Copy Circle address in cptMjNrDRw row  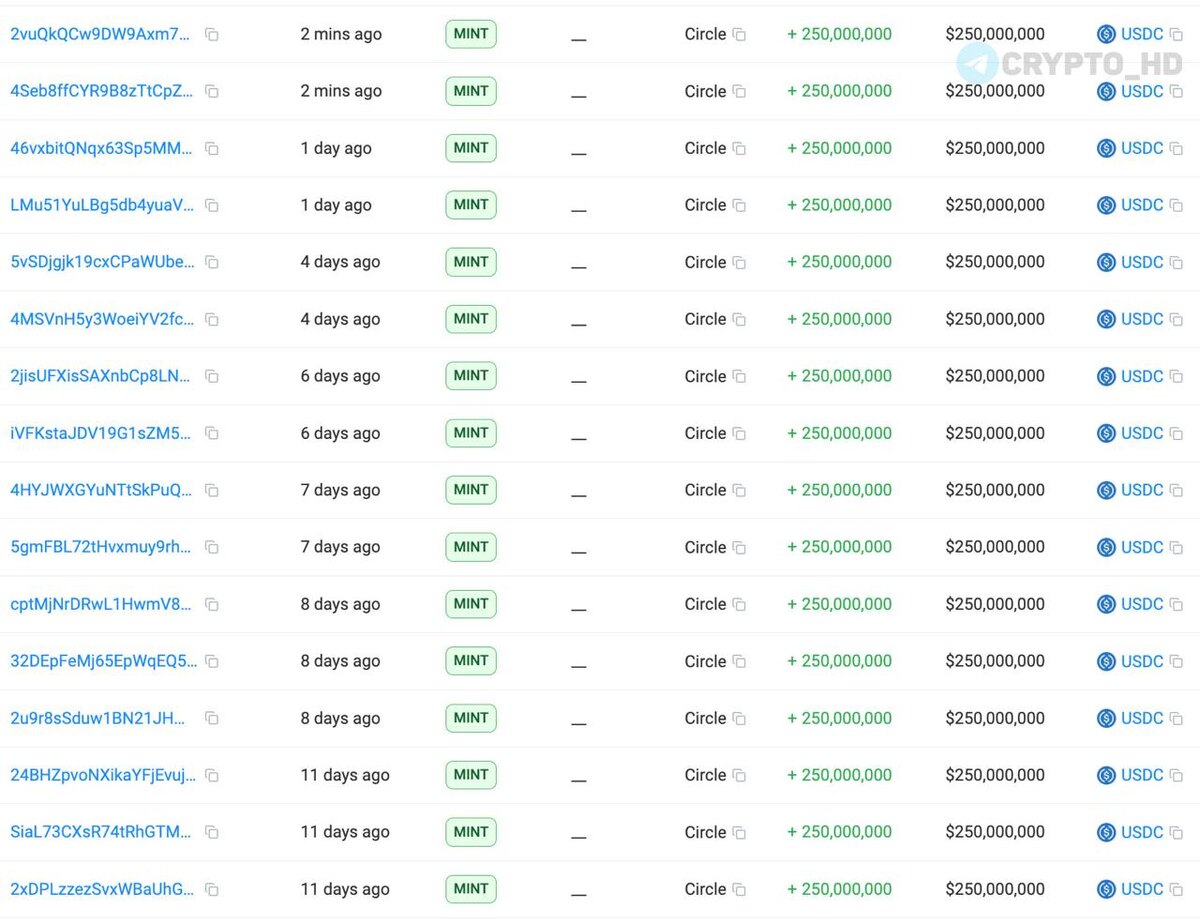(739, 604)
